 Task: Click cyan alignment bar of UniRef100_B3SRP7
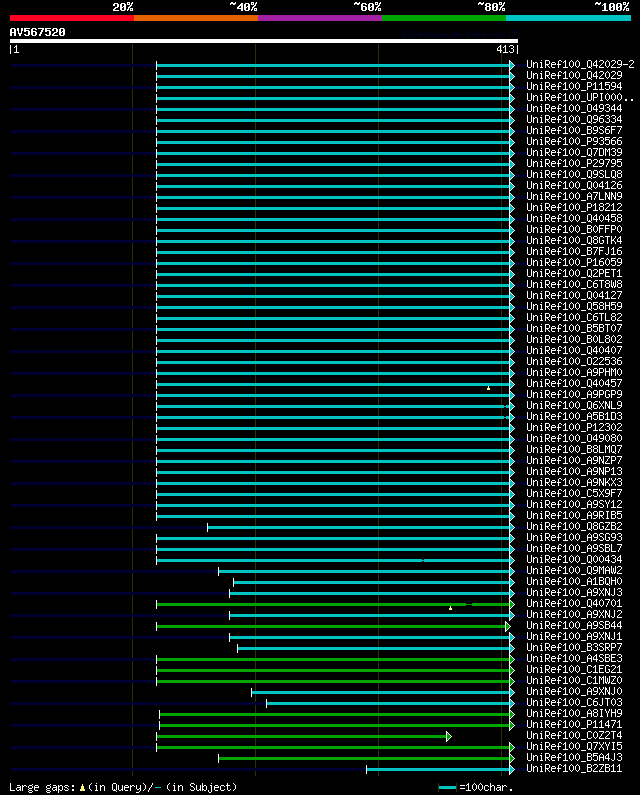click(374, 648)
